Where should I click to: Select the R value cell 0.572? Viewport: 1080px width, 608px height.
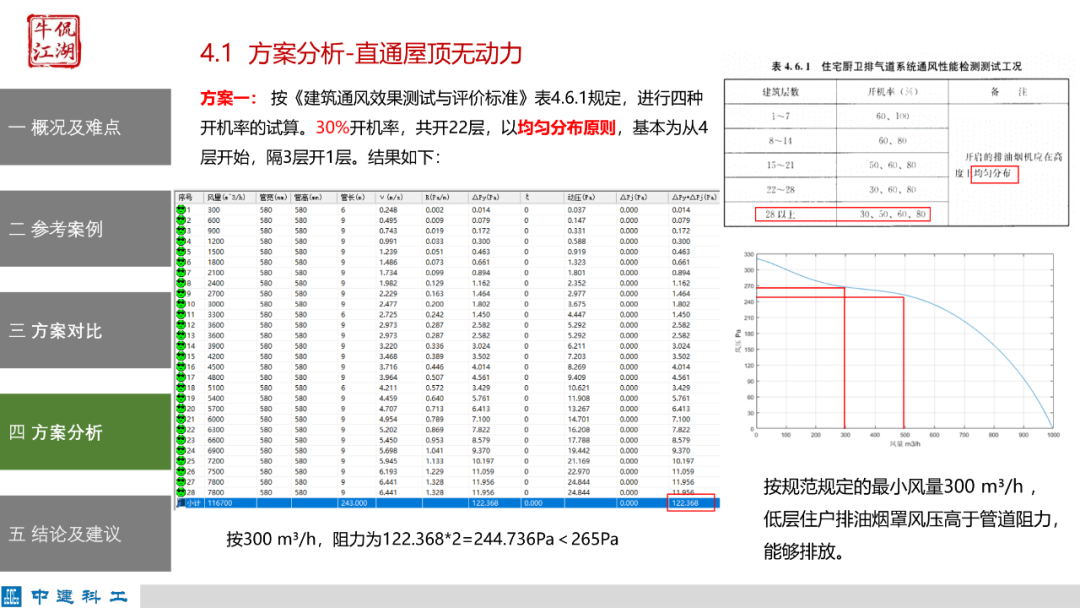(435, 388)
